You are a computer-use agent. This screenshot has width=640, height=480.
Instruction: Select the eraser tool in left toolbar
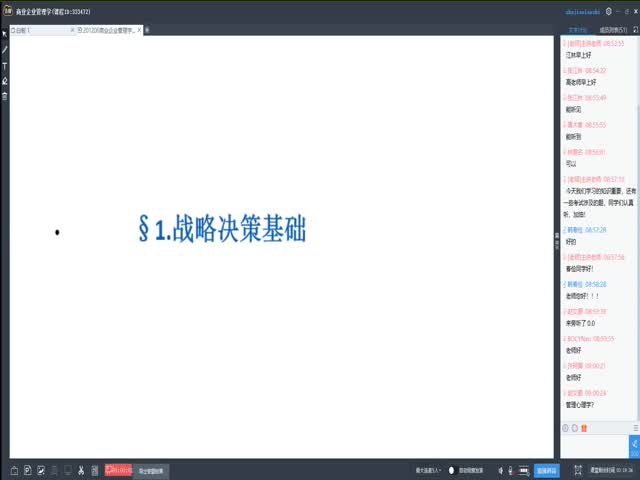tap(4, 81)
